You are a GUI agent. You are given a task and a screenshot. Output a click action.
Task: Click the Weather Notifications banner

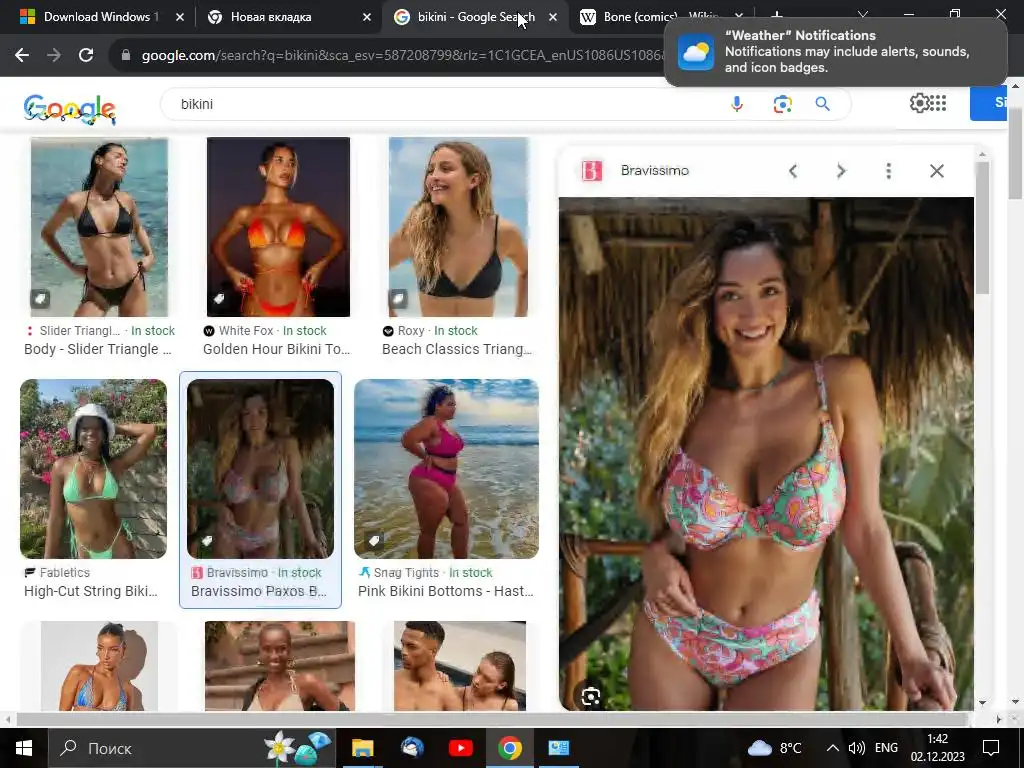coord(836,52)
